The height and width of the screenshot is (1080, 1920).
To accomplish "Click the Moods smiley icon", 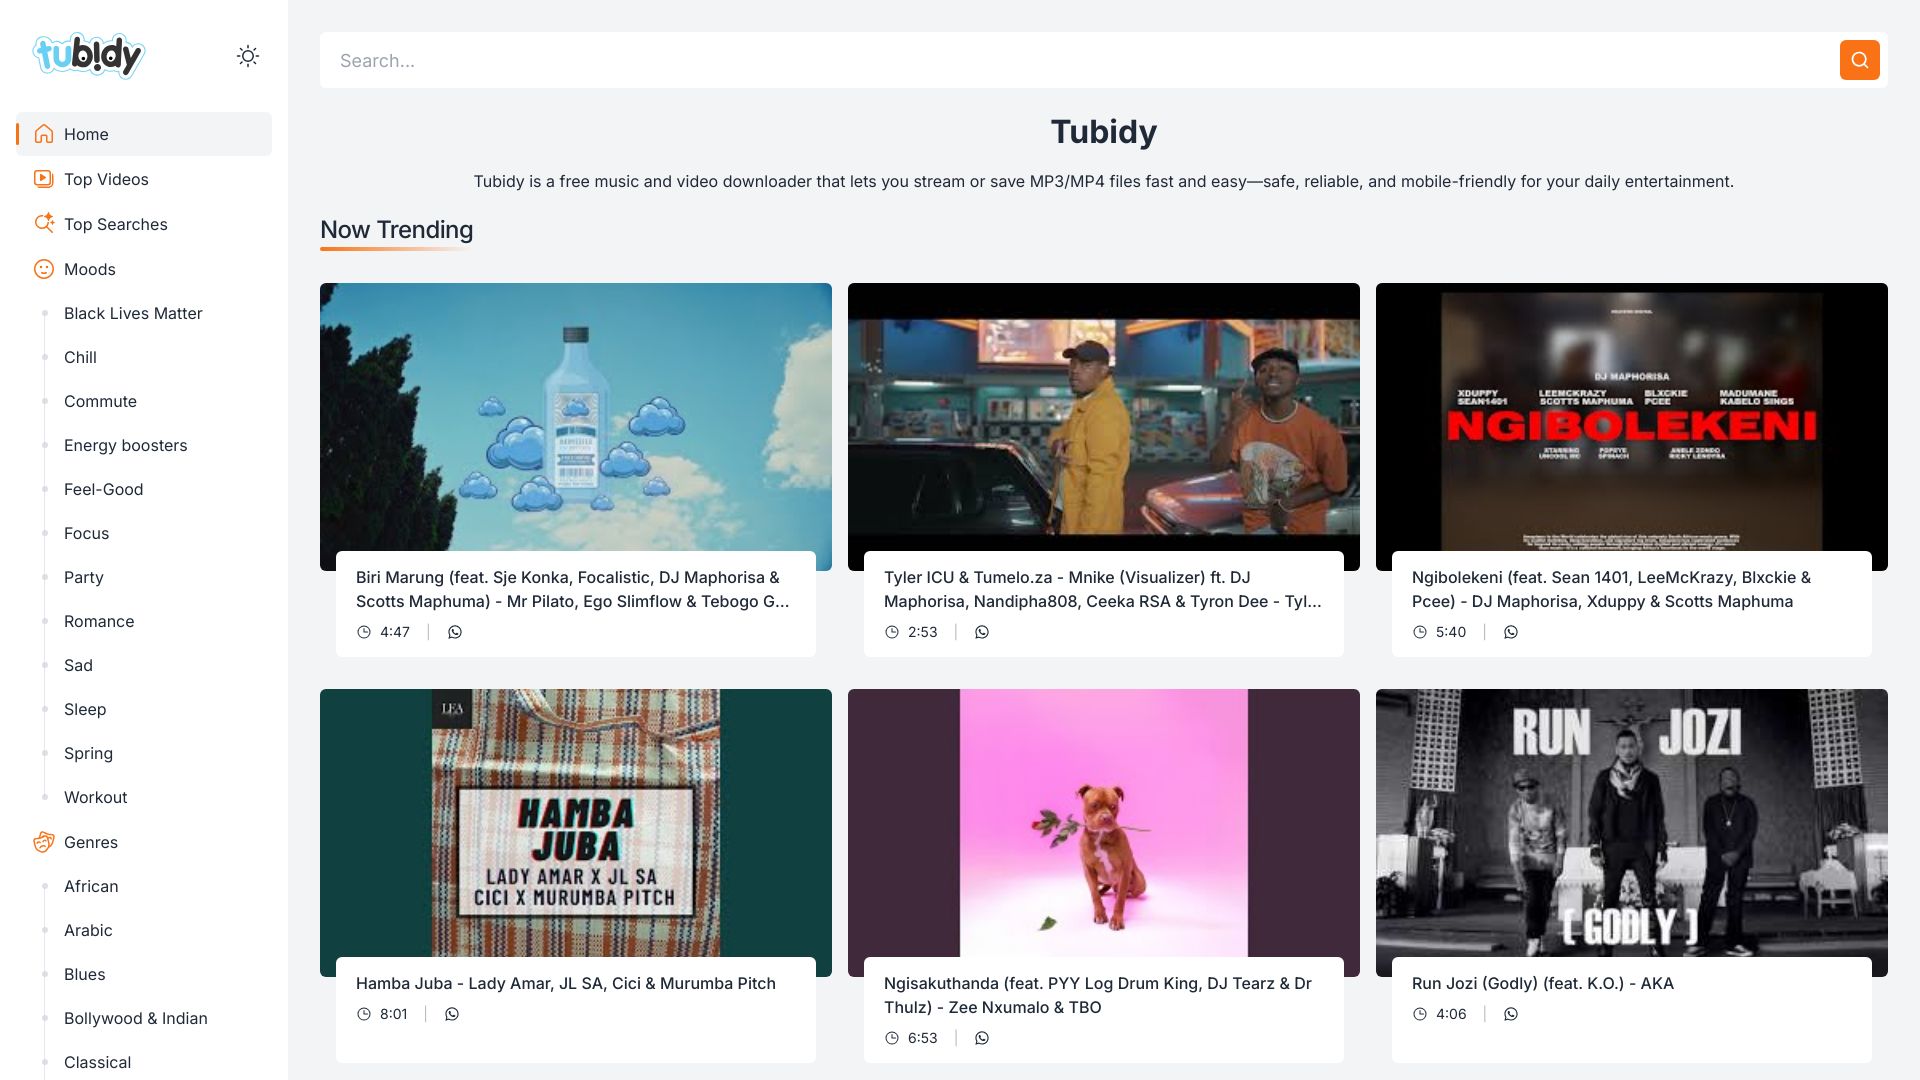I will point(43,269).
